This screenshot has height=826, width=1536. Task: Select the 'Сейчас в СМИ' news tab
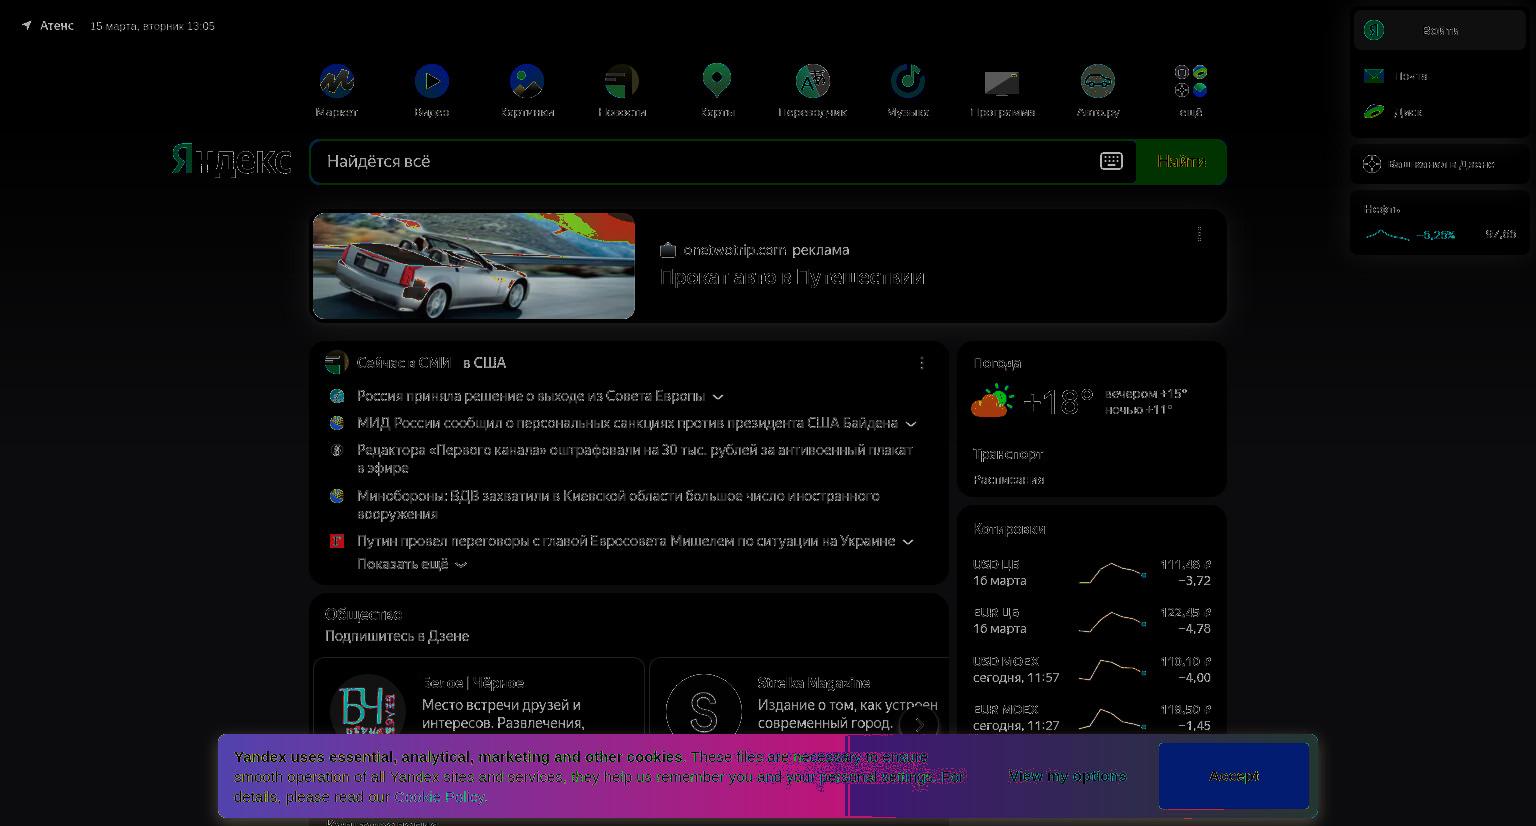point(404,363)
